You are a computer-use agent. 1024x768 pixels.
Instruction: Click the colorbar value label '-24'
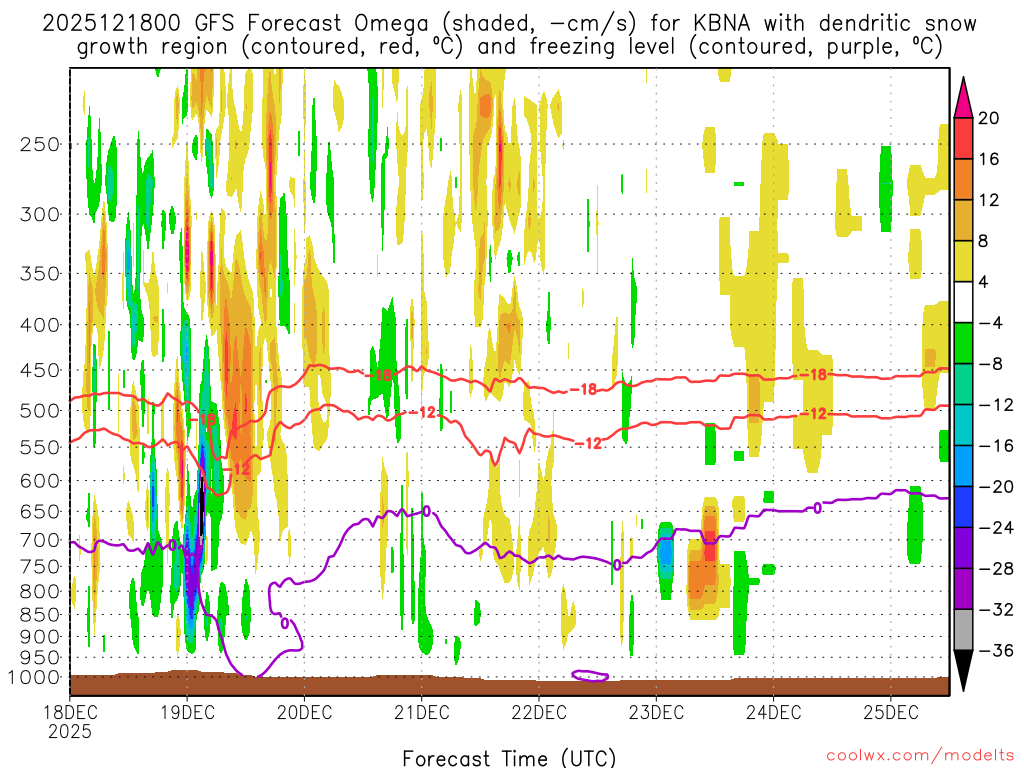tap(996, 528)
